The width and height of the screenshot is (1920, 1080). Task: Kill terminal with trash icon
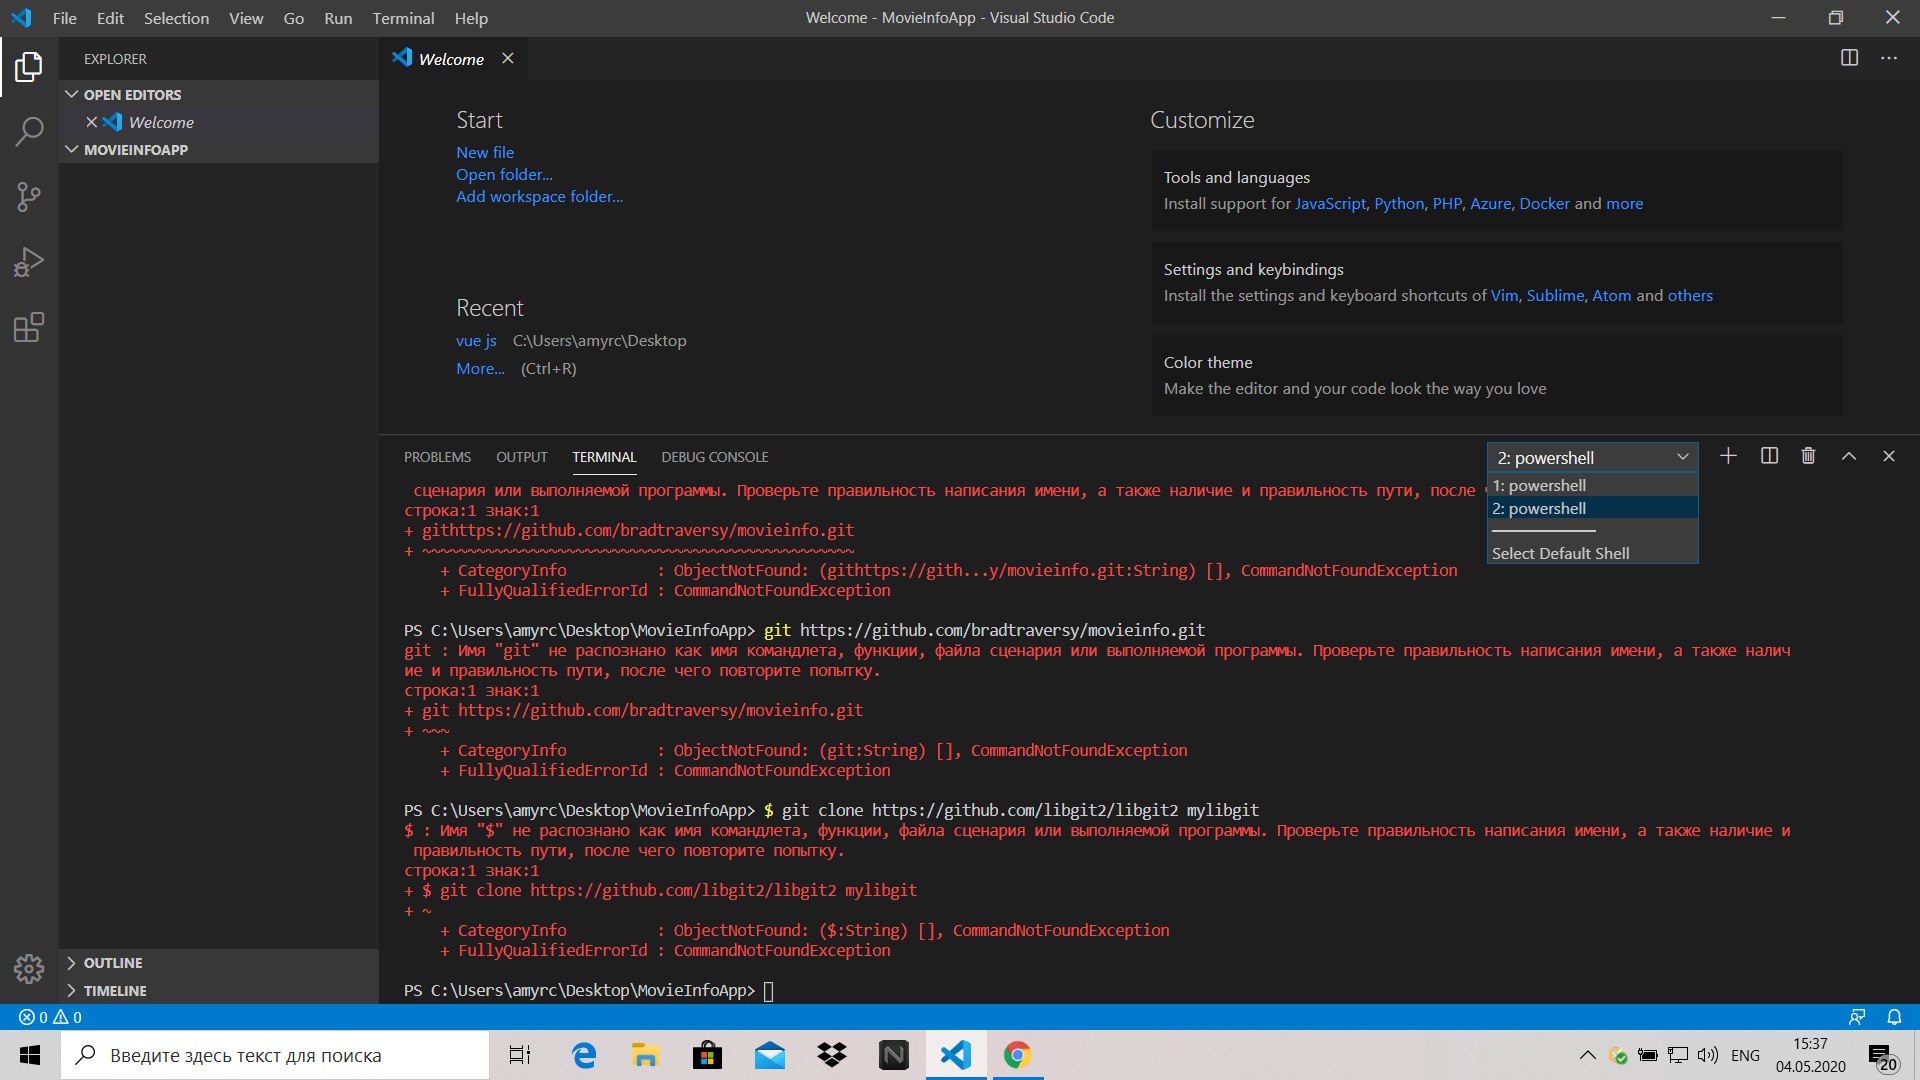[1808, 456]
